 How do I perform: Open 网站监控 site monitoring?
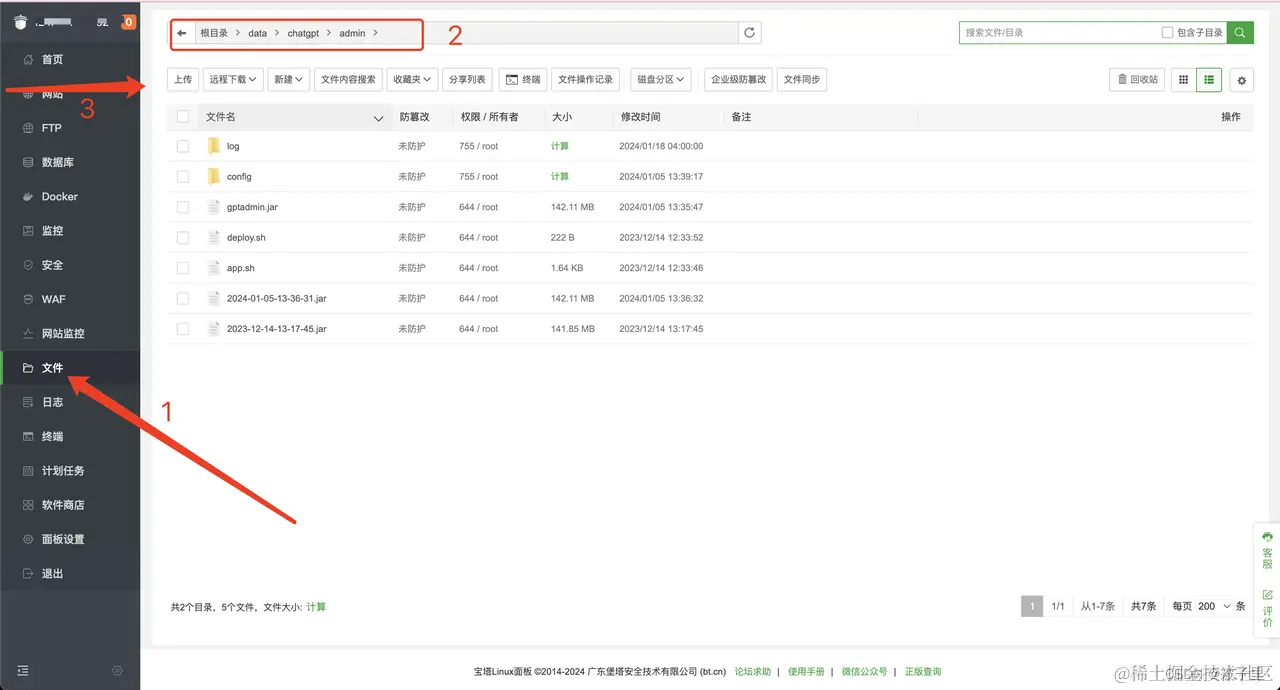click(x=63, y=333)
